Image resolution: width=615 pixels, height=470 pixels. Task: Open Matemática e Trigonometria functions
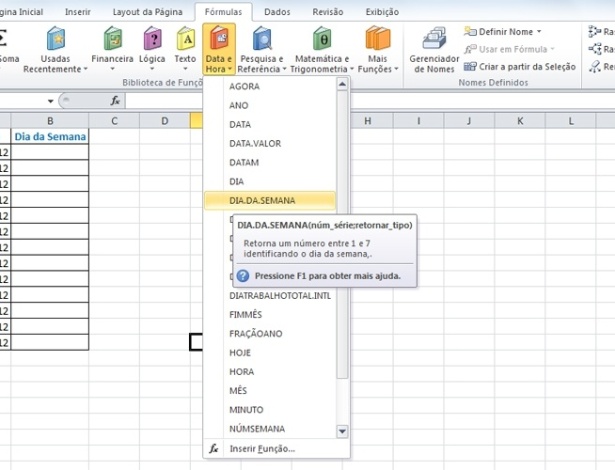pos(320,42)
